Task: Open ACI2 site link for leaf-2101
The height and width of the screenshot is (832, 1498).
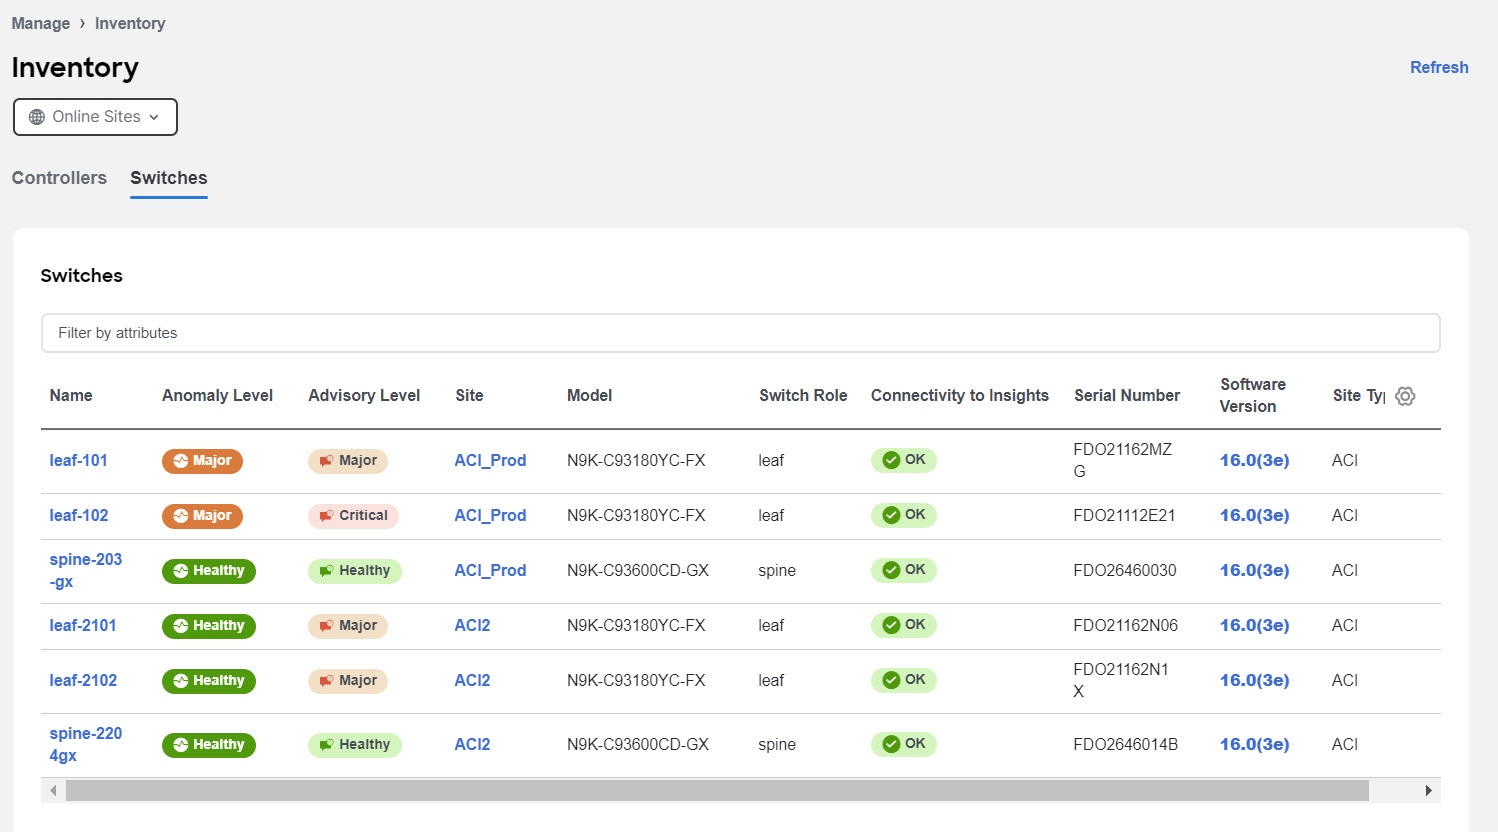Action: click(x=472, y=626)
